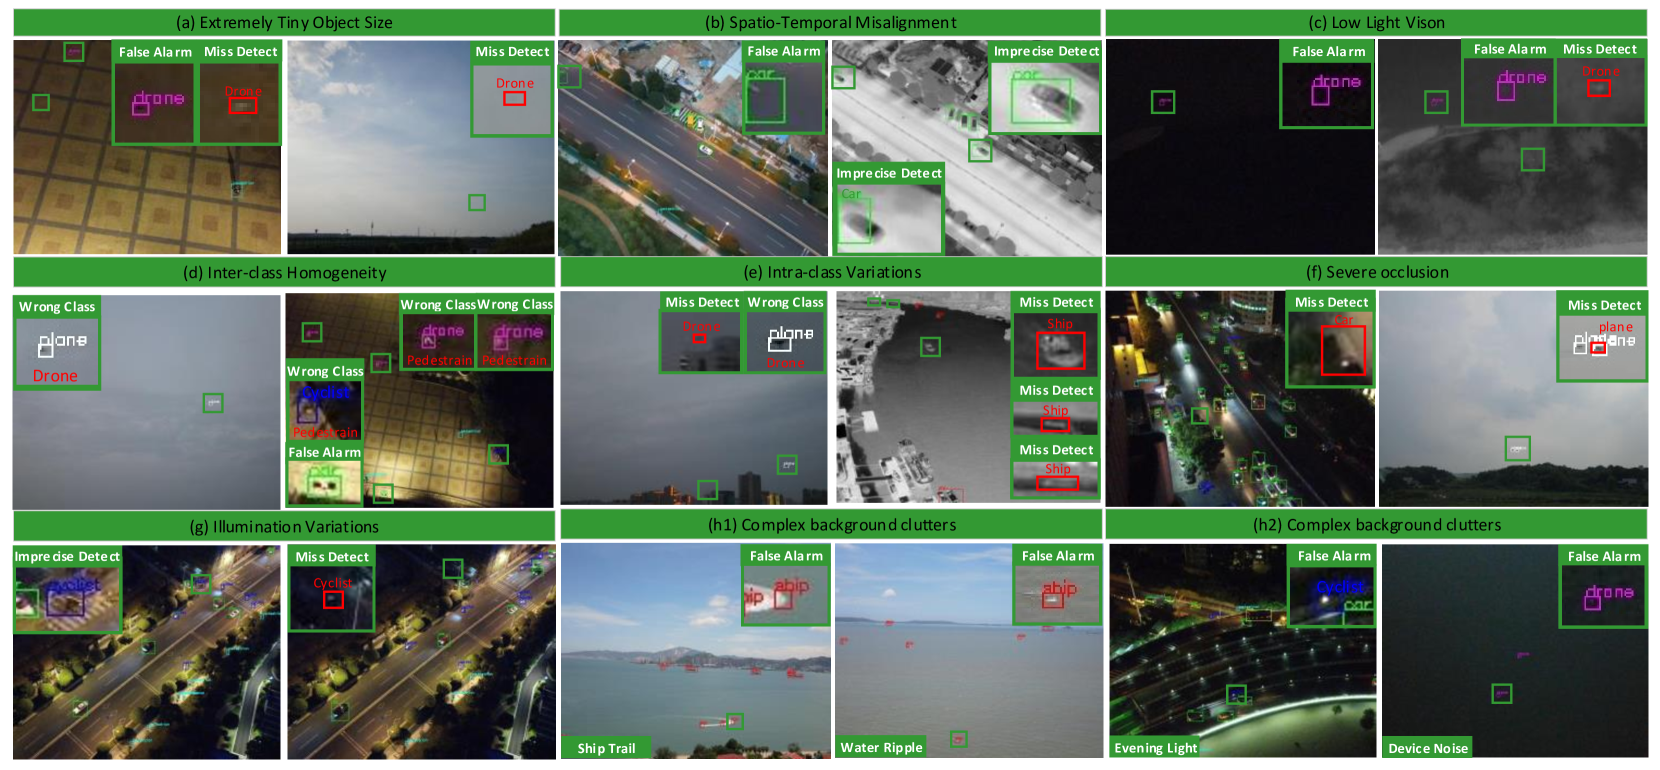The height and width of the screenshot is (770, 1660).
Task: Click the "Evening Light" caption label
Action: point(1155,748)
